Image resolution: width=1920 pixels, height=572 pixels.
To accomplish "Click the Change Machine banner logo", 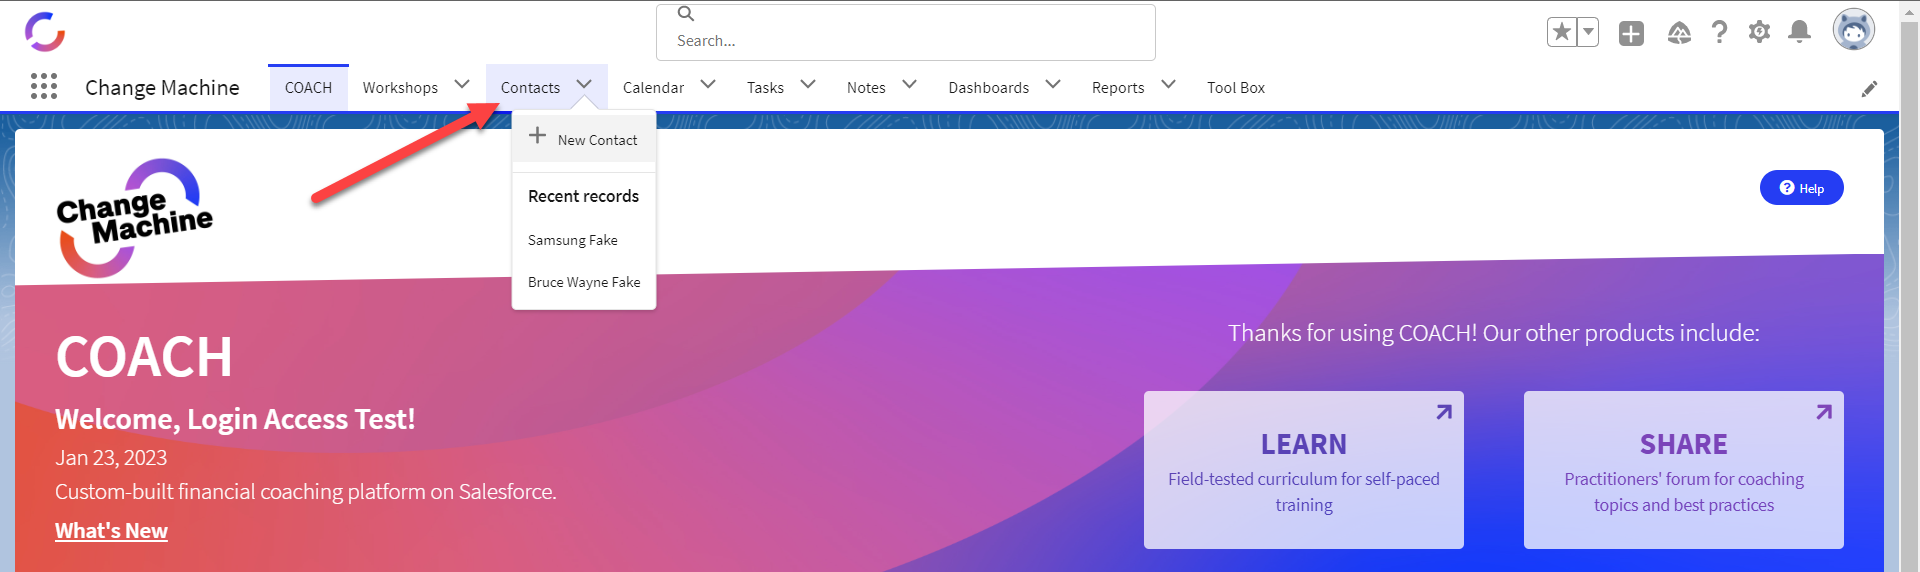I will tap(134, 218).
